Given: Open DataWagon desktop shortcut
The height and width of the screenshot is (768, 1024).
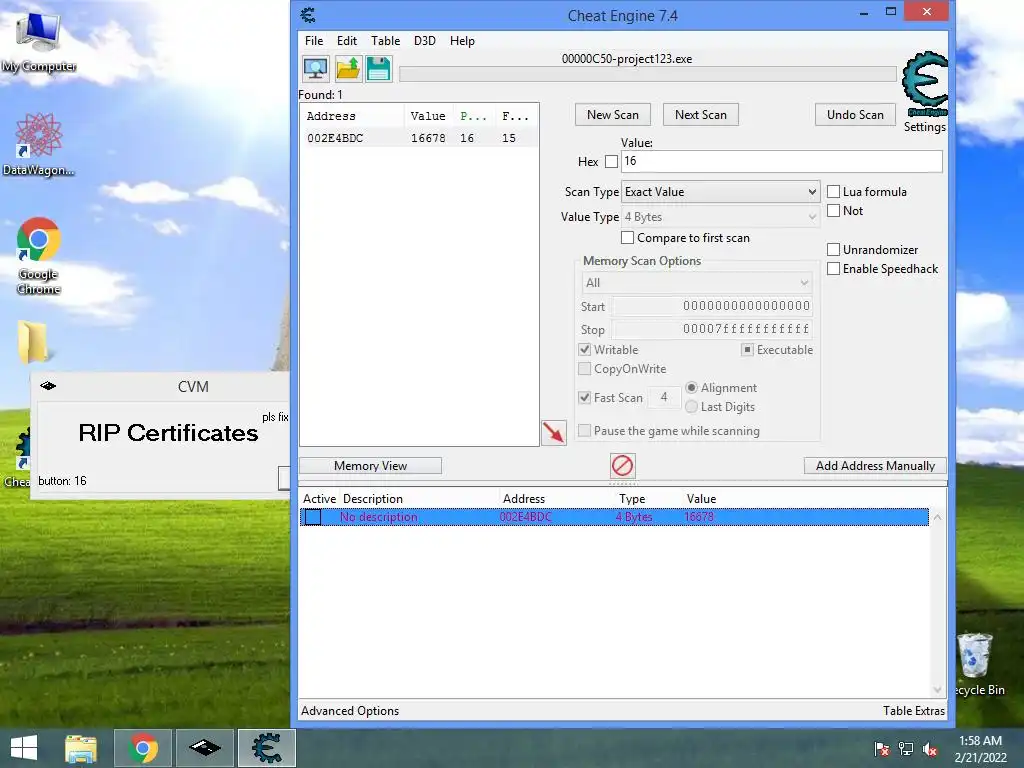Looking at the screenshot, I should [38, 144].
